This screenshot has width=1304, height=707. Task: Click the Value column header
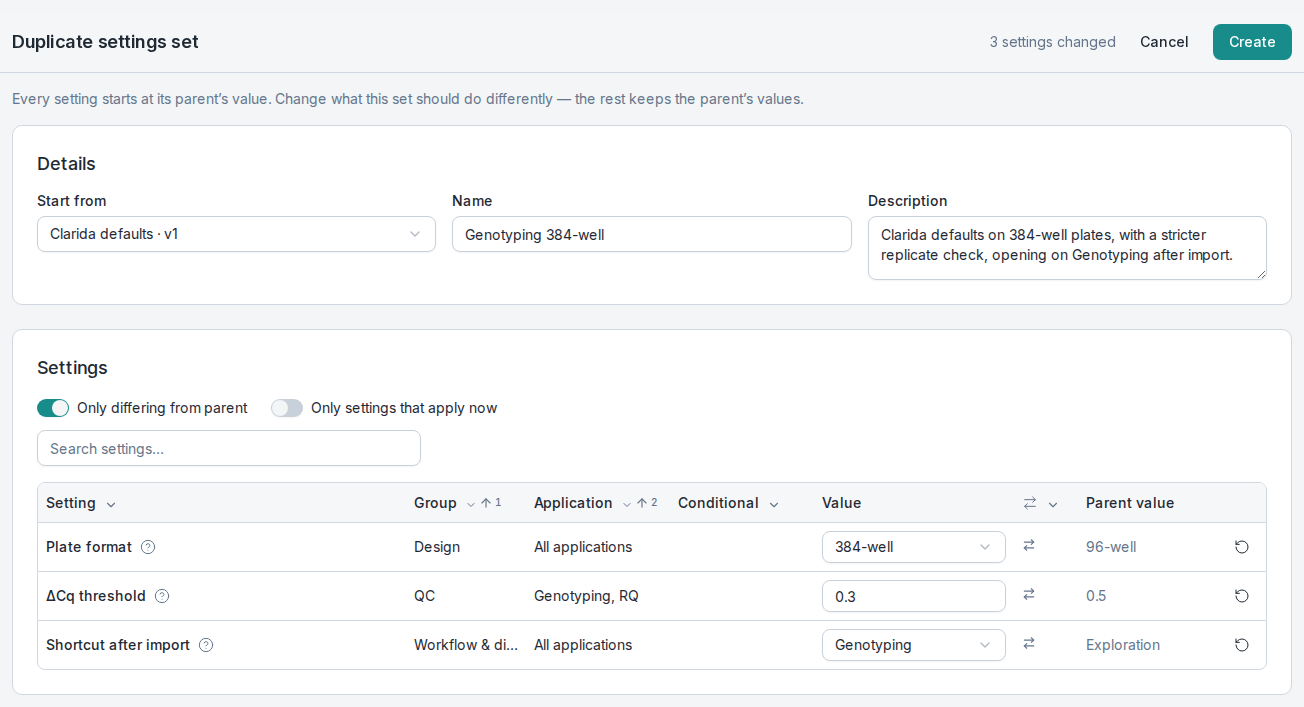point(841,503)
